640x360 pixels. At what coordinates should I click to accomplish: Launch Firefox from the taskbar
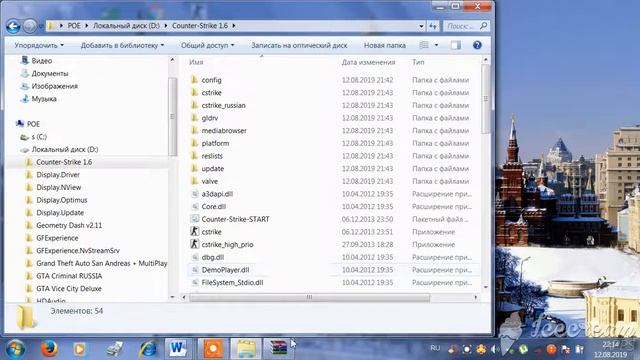coord(49,349)
